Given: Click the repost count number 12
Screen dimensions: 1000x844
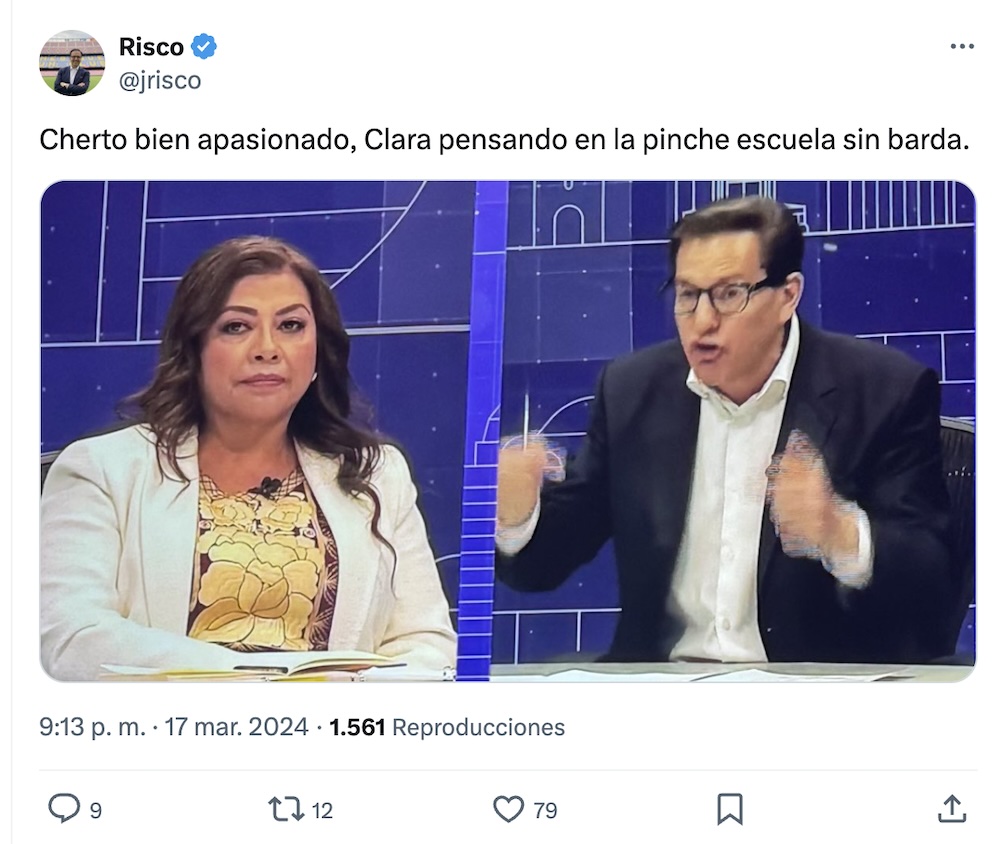Looking at the screenshot, I should click(x=322, y=810).
